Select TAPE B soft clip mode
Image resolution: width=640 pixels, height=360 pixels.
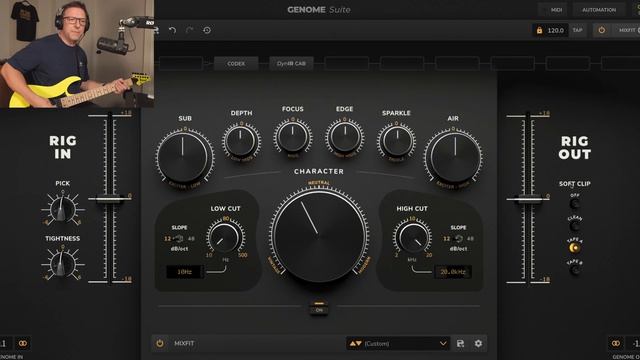(575, 269)
